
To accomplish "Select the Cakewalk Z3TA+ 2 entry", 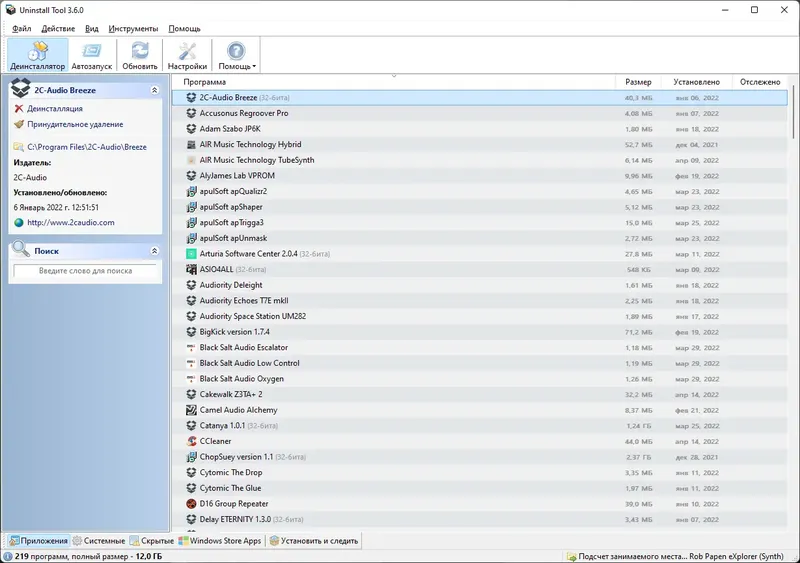I will (x=480, y=395).
